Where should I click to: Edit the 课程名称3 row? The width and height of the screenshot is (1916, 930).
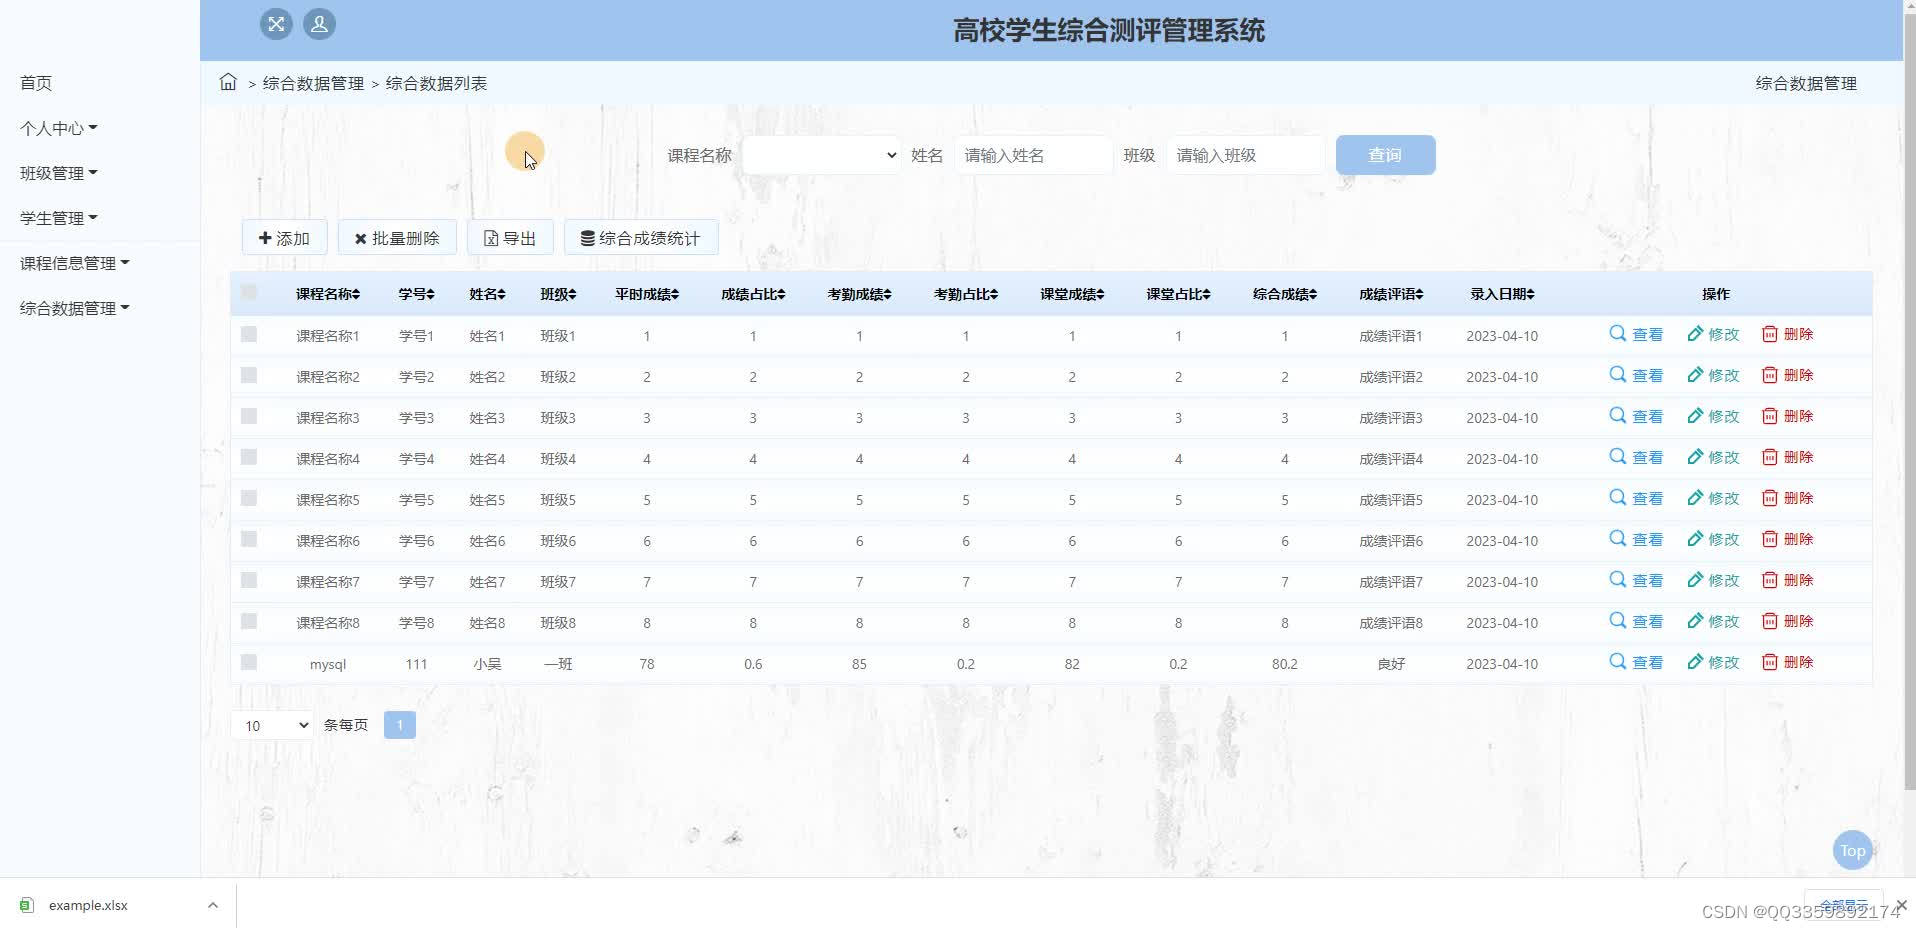pos(1713,416)
